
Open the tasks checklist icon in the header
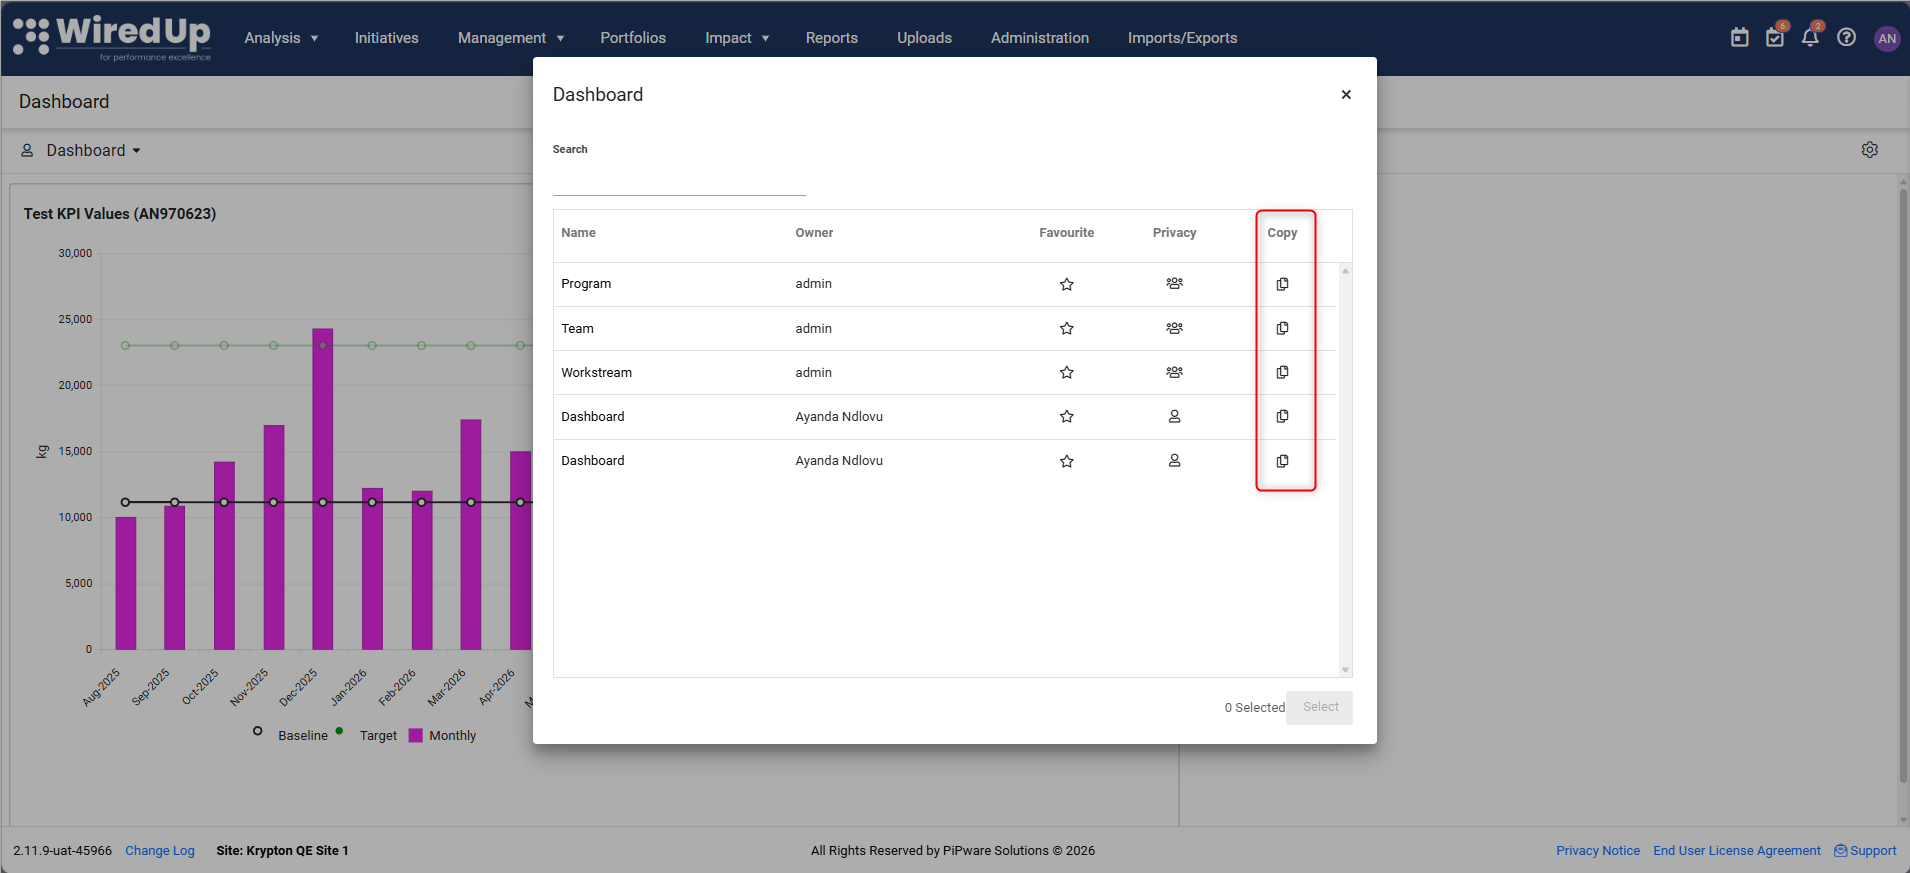[x=1775, y=38]
